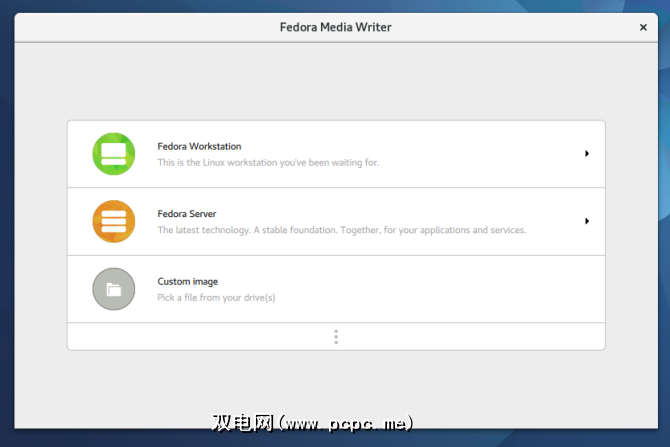Screen dimensions: 670x447
Task: Expand the Fedora Server arrow
Action: tap(587, 221)
